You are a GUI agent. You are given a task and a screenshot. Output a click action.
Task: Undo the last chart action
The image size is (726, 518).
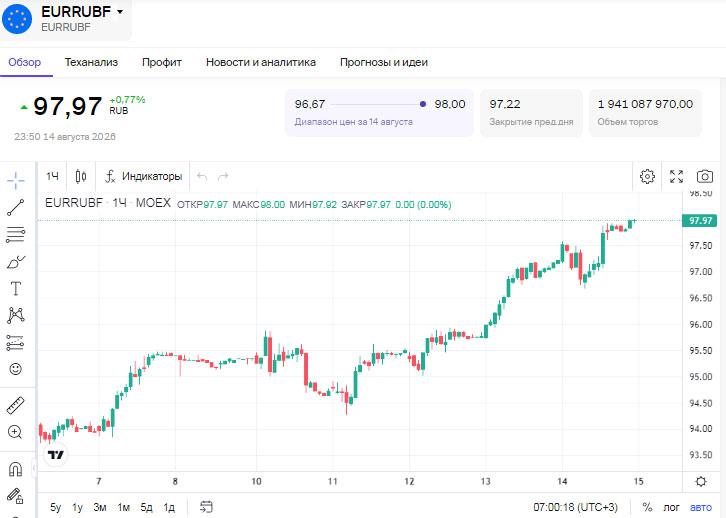coord(201,176)
